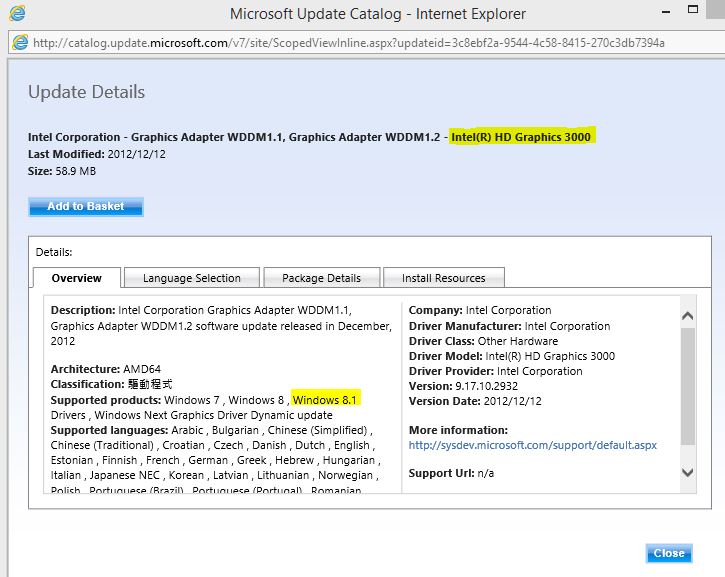Click the More information label

[x=458, y=430]
